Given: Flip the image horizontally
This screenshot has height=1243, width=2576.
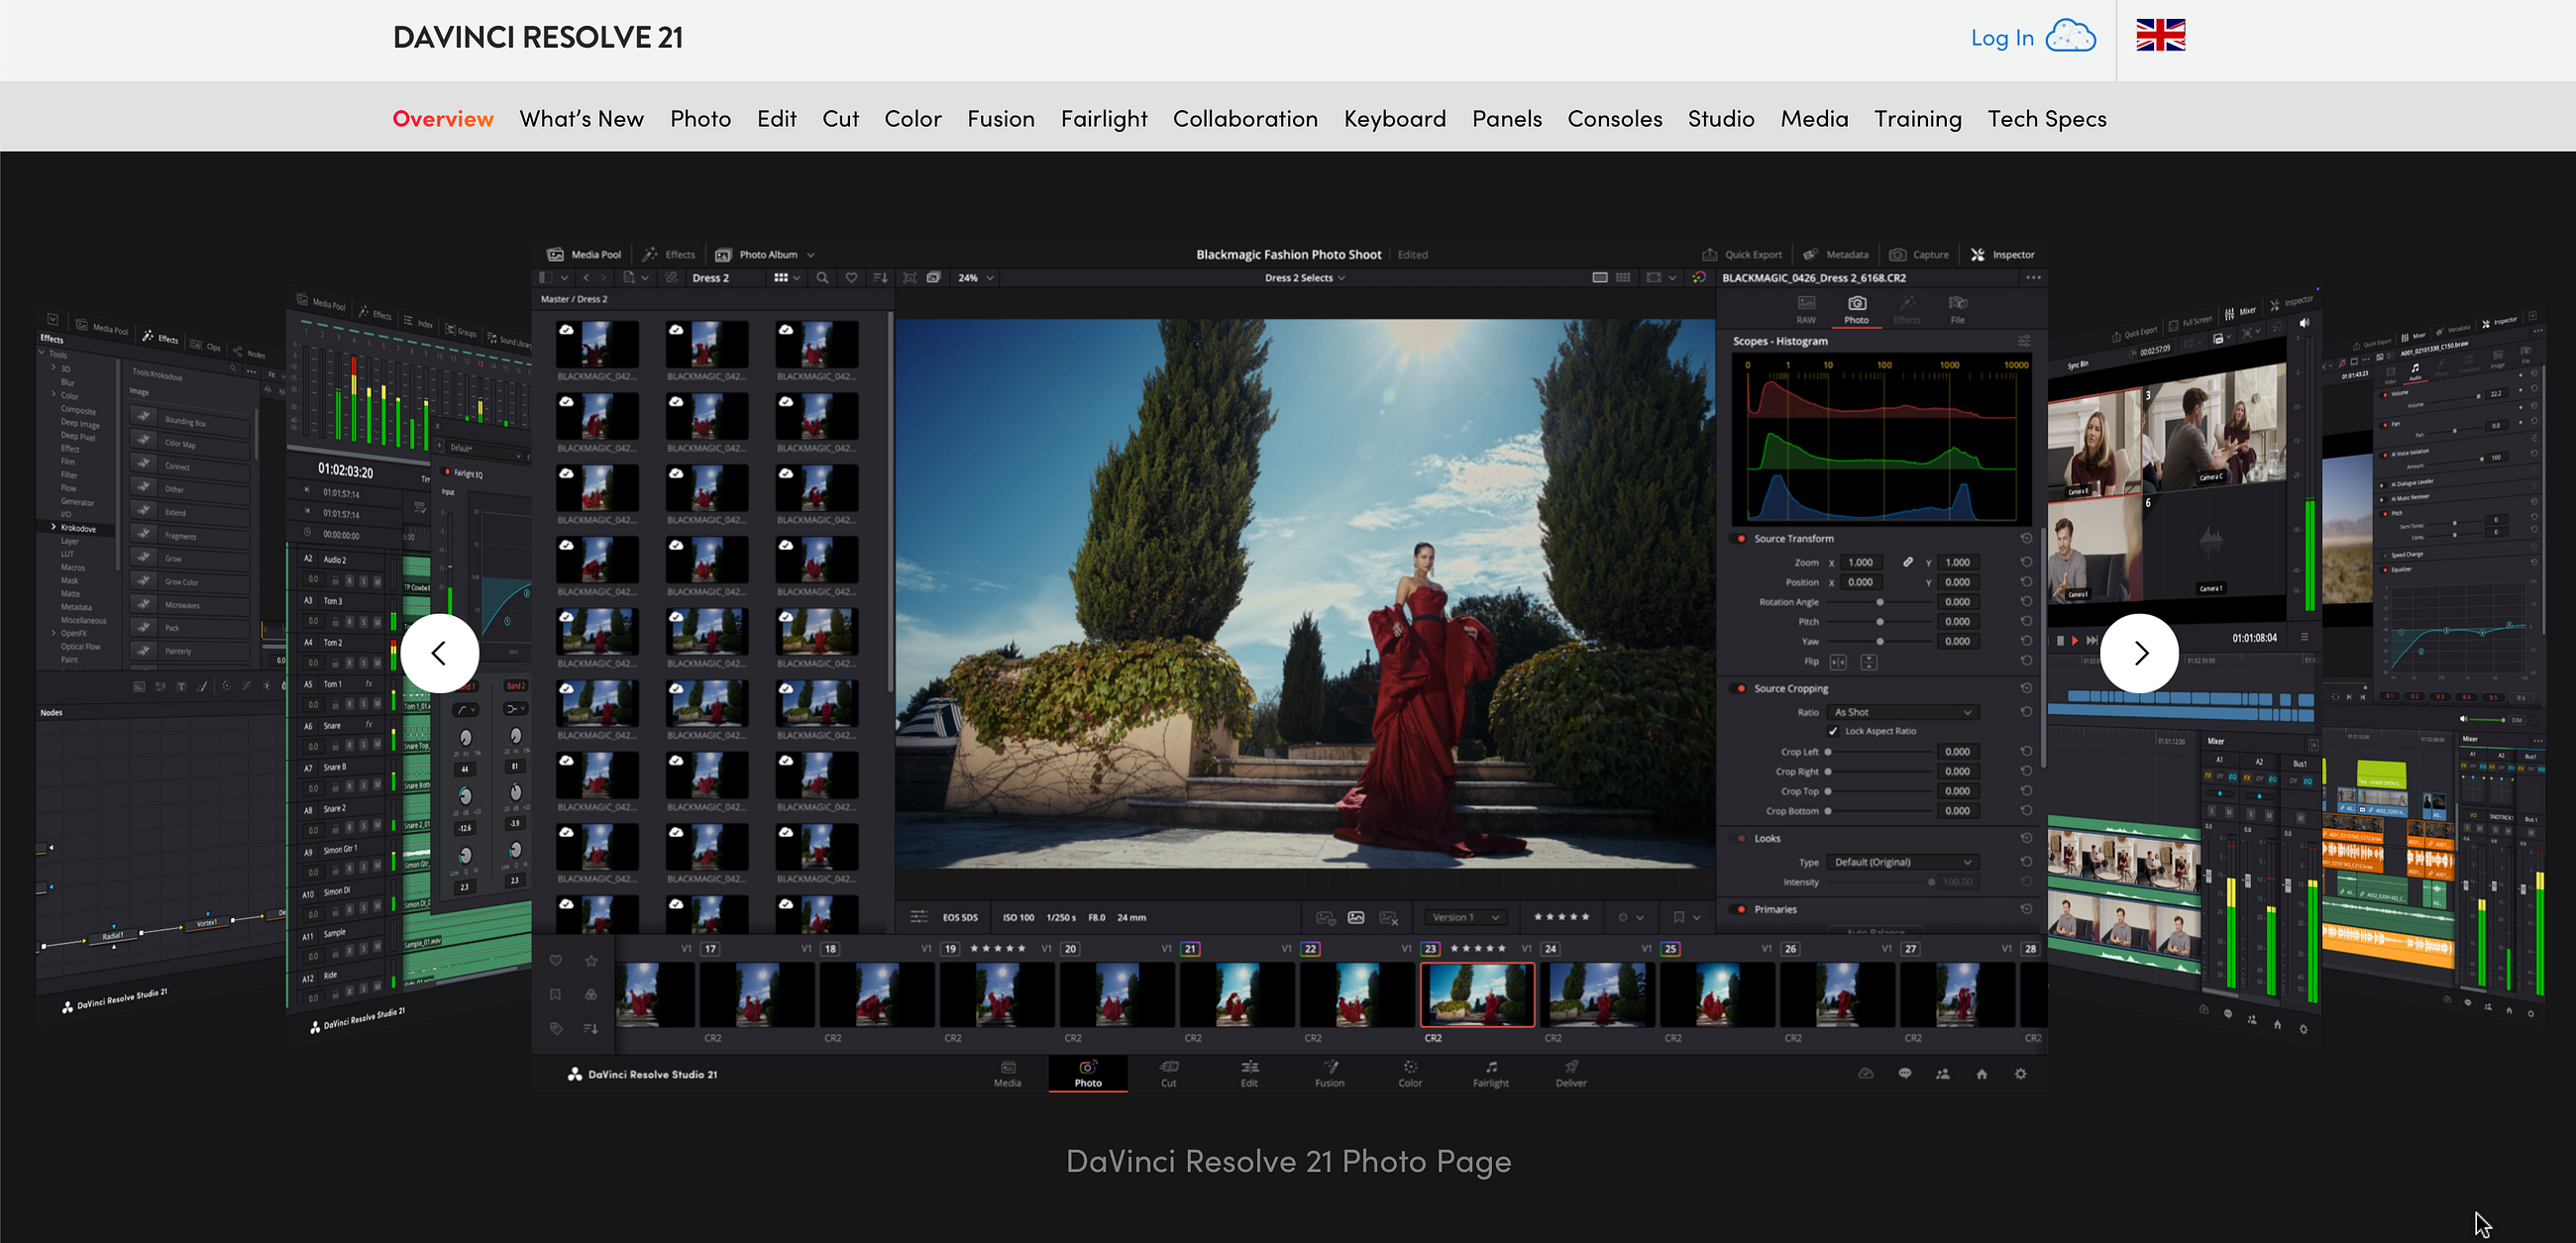Looking at the screenshot, I should click(x=1838, y=662).
